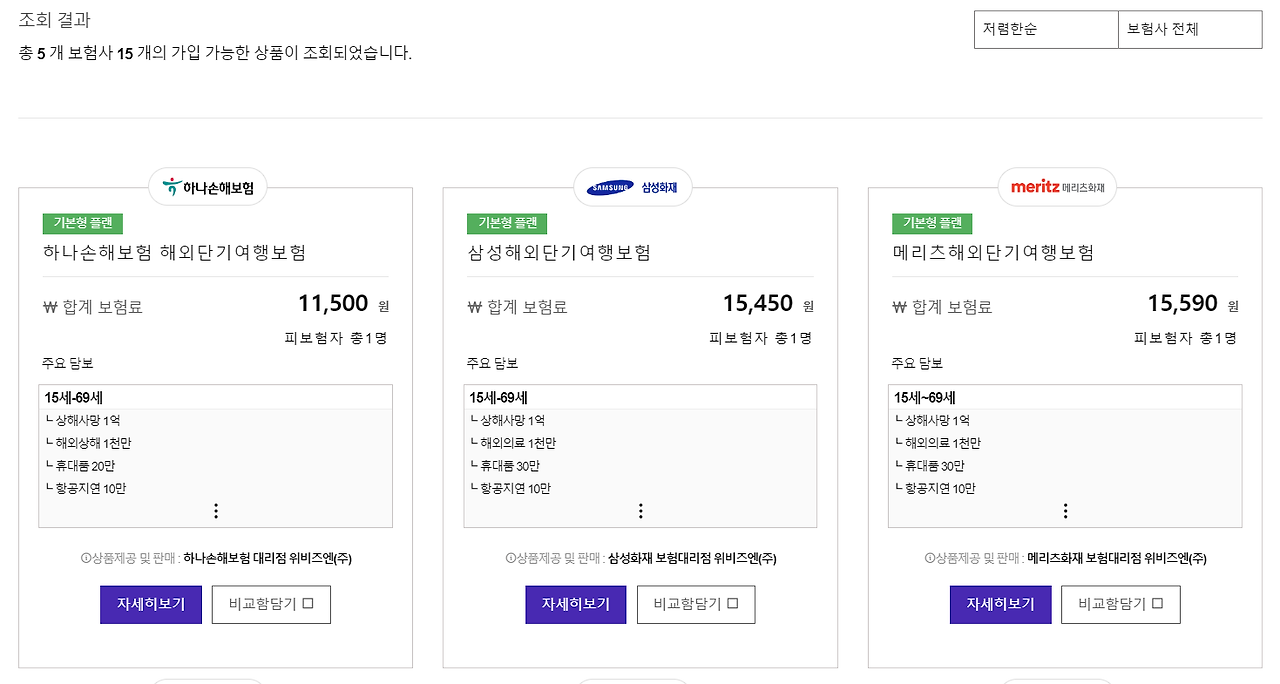Viewport: 1280px width, 684px height.
Task: Expand coverage details under 삼성화재 via ellipsis
Action: click(640, 511)
